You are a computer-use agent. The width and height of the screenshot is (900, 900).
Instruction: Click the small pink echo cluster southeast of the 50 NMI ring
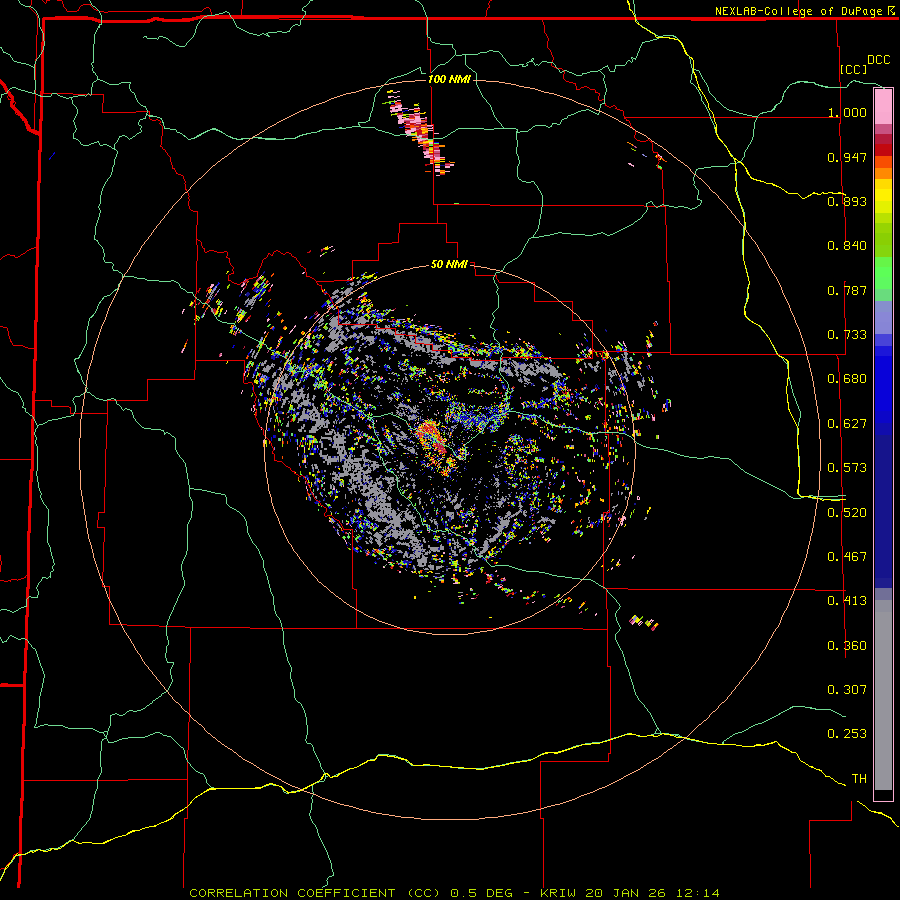(644, 622)
